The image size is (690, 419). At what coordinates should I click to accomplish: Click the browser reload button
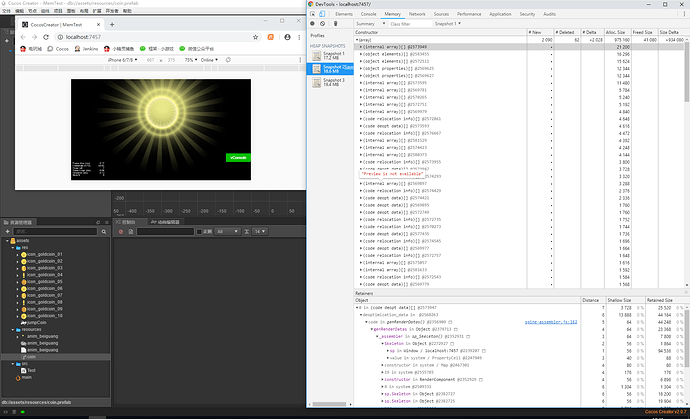[x=45, y=36]
